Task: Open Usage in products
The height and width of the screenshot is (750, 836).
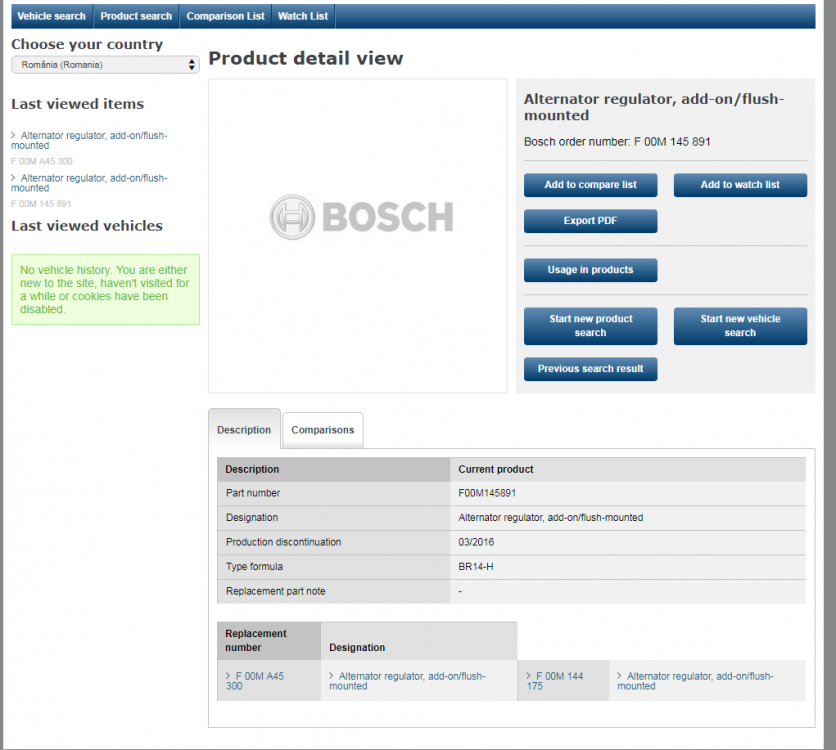Action: tap(590, 270)
